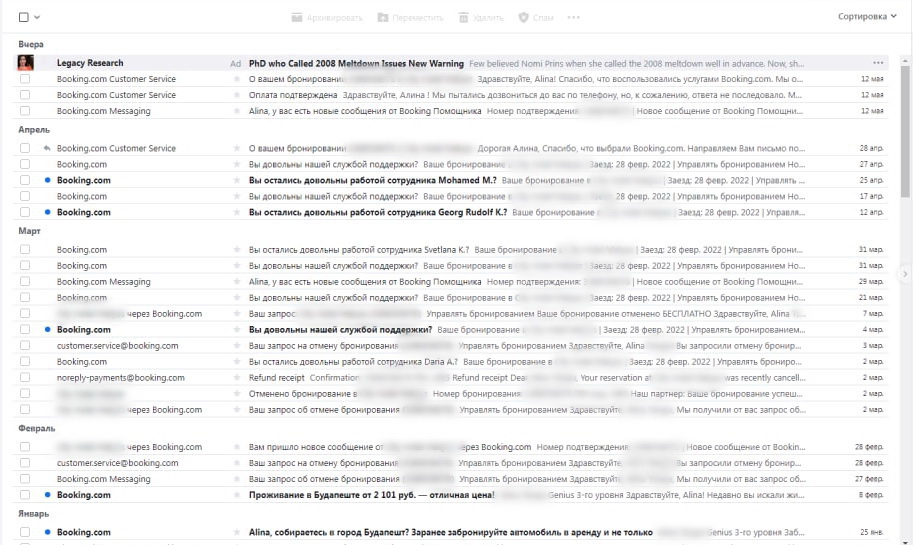Open email about Mohamed M. employee feedback
This screenshot has height=545, width=913.
pos(451,180)
